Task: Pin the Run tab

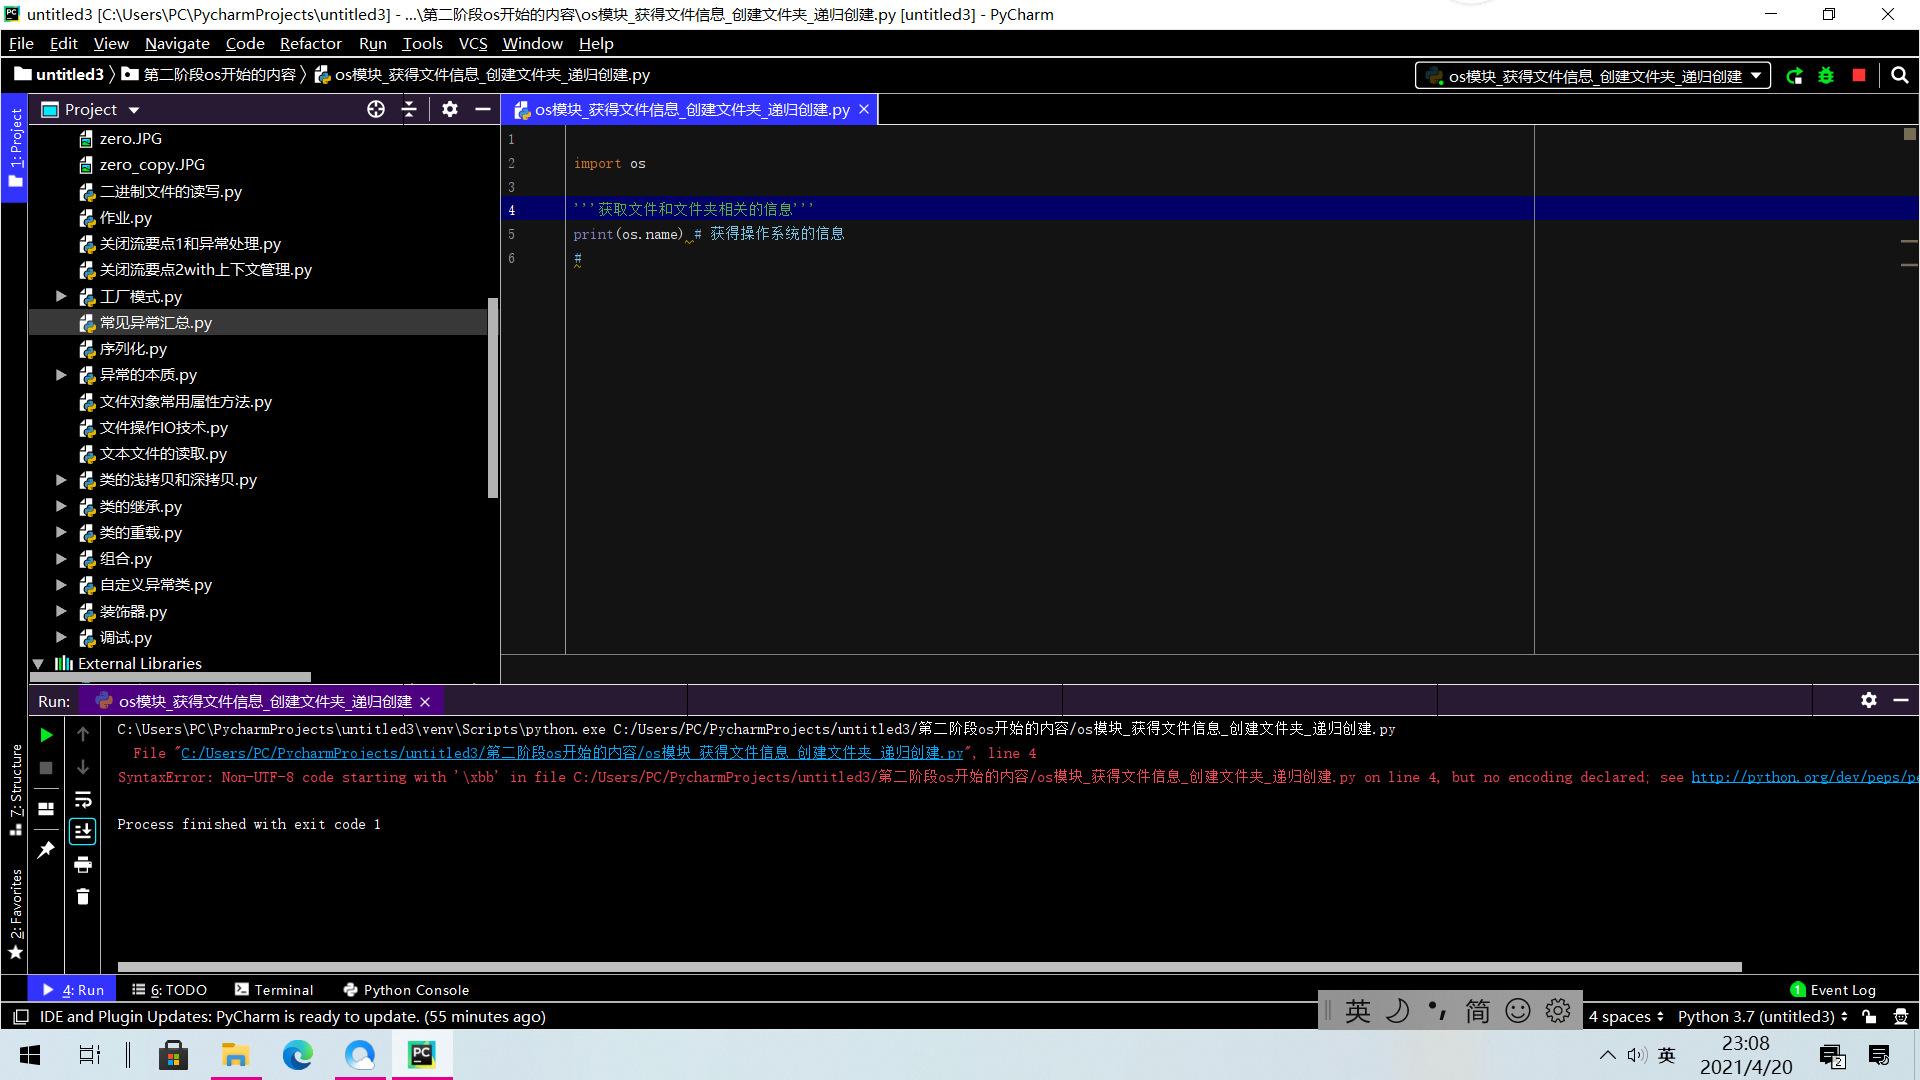Action: point(46,850)
